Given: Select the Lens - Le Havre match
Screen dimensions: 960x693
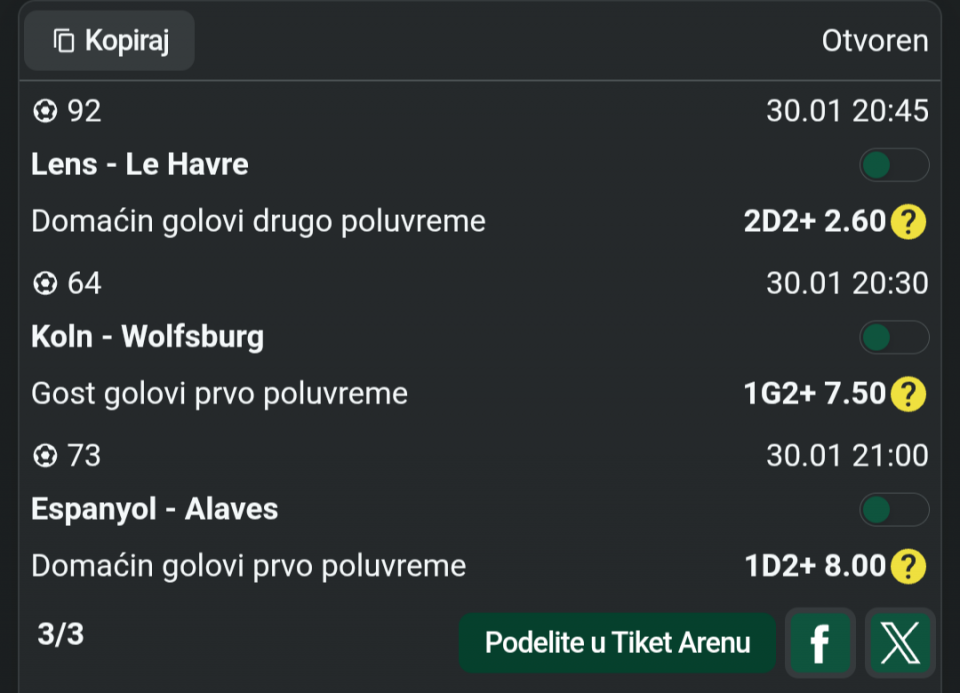Looking at the screenshot, I should coord(140,165).
